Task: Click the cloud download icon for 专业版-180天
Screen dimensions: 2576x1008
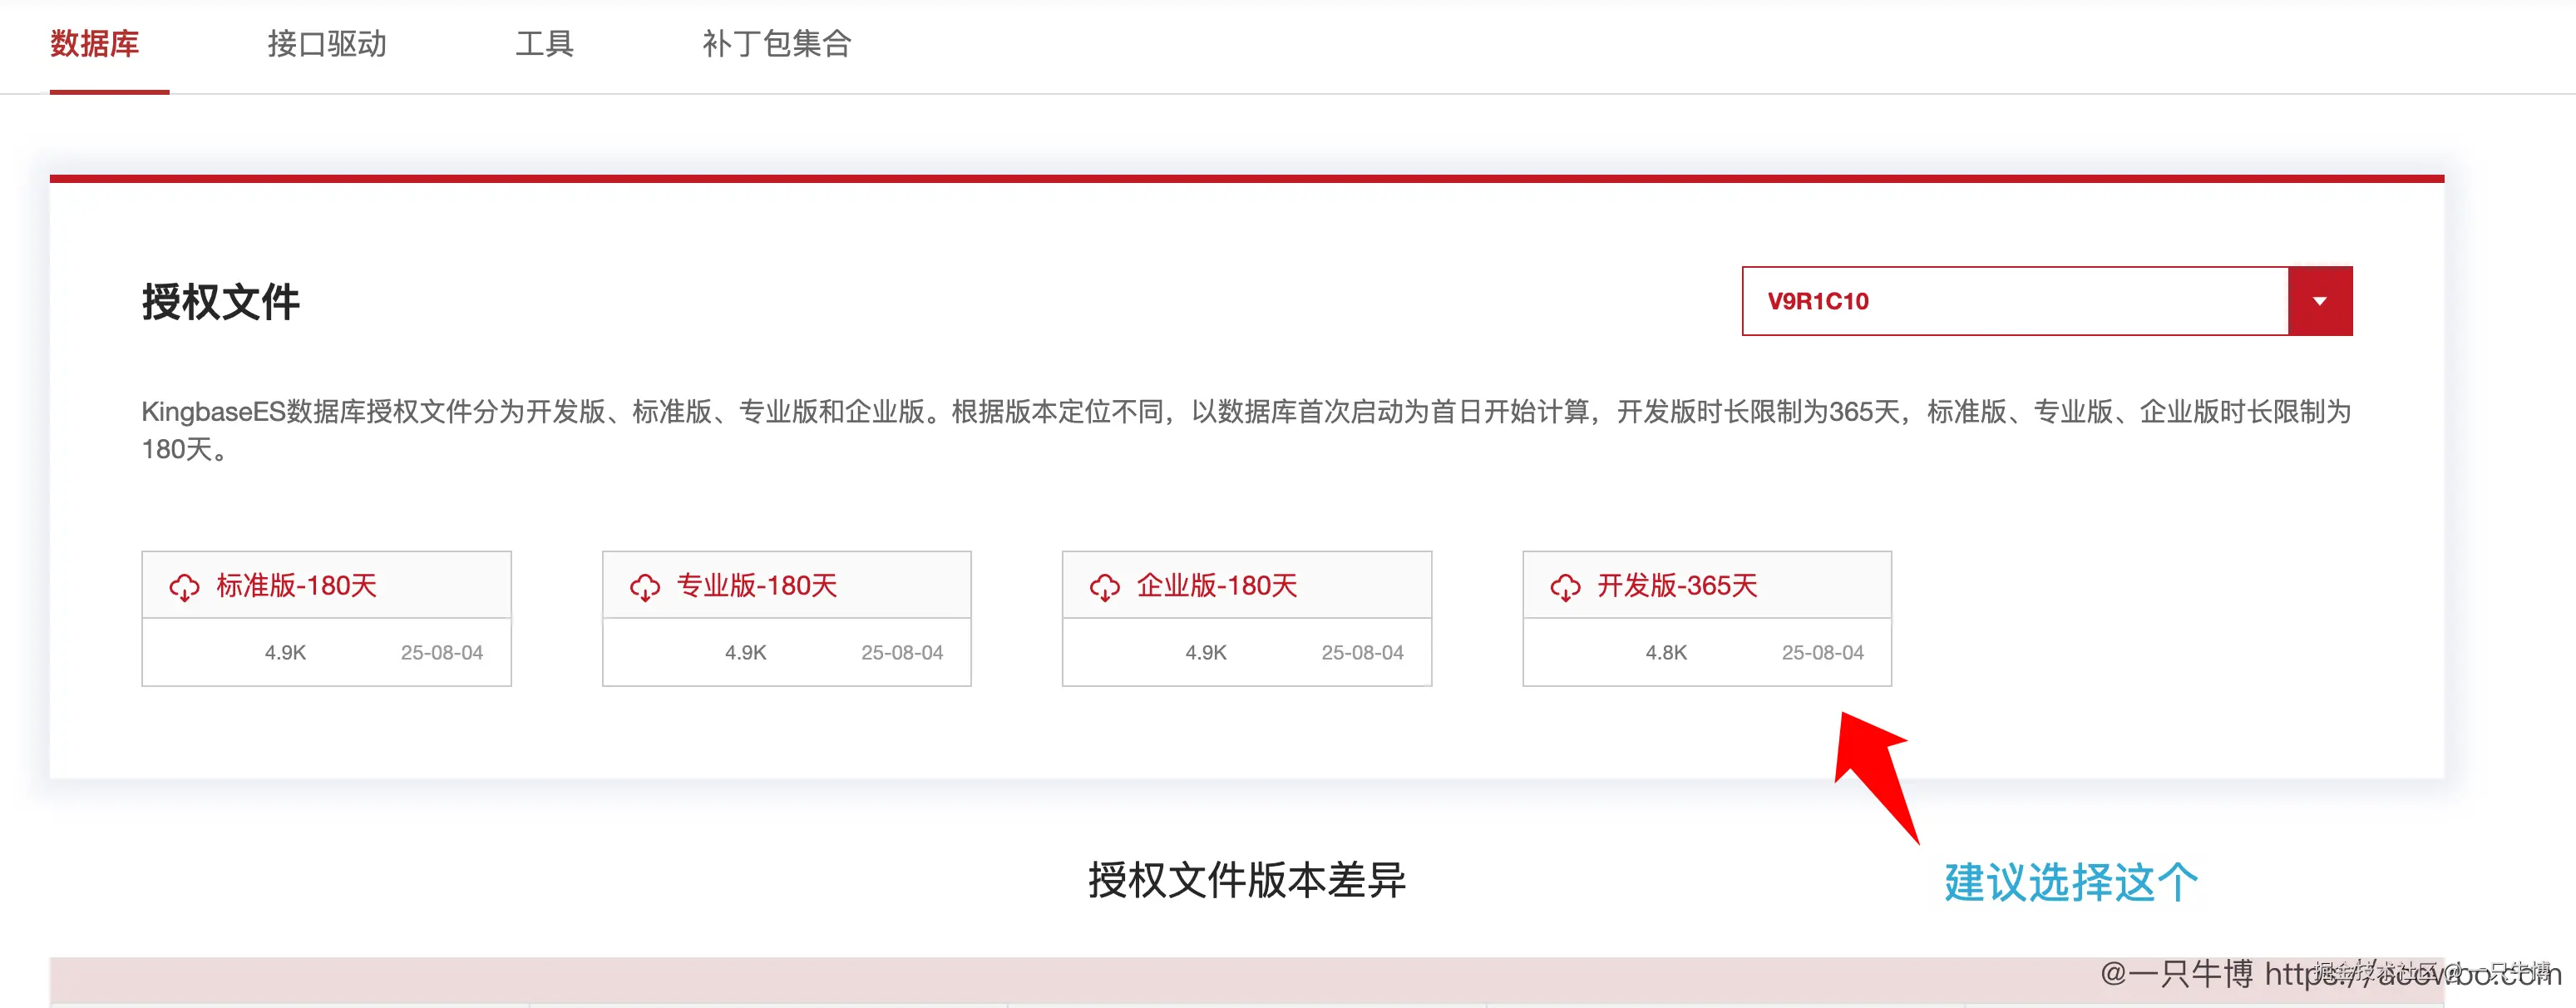Action: click(x=645, y=587)
